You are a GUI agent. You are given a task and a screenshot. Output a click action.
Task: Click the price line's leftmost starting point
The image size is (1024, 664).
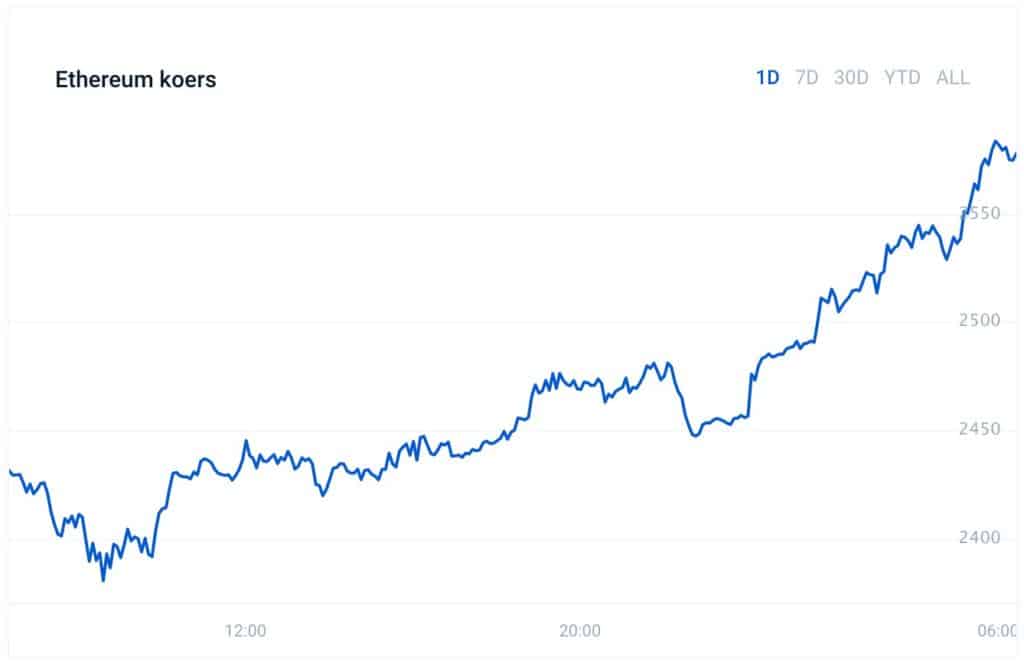[10, 470]
